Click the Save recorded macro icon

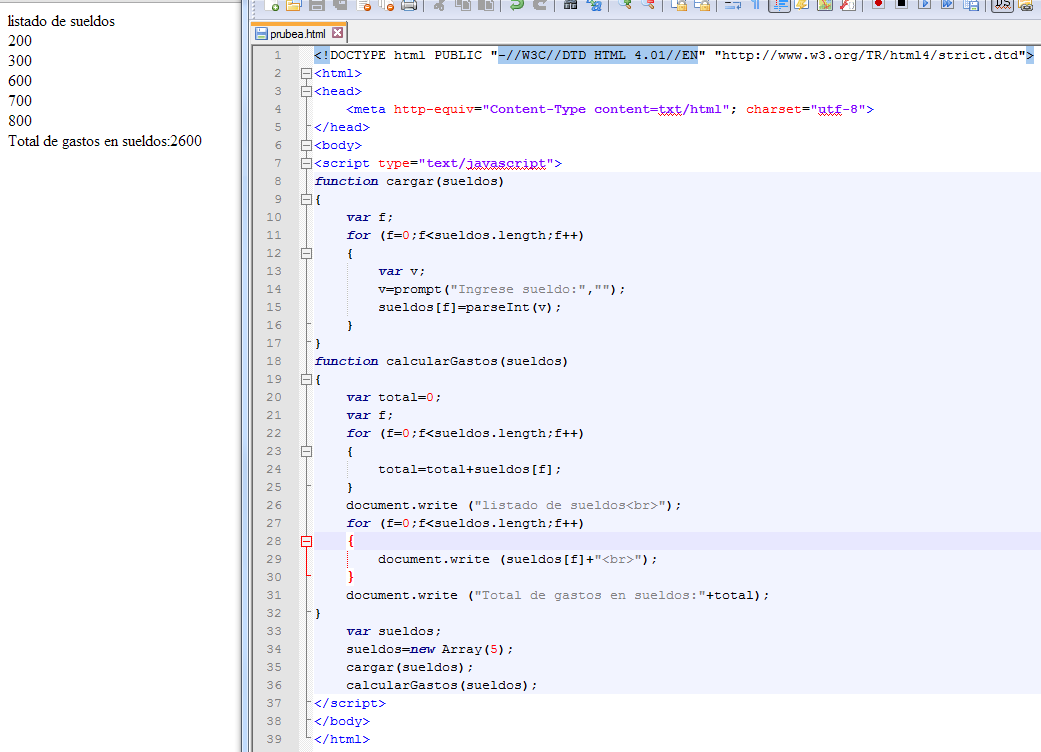point(971,5)
